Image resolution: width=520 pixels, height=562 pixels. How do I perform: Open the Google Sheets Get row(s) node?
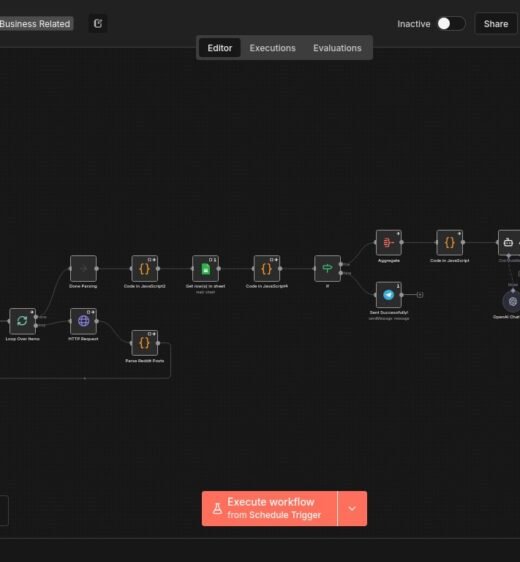205,268
